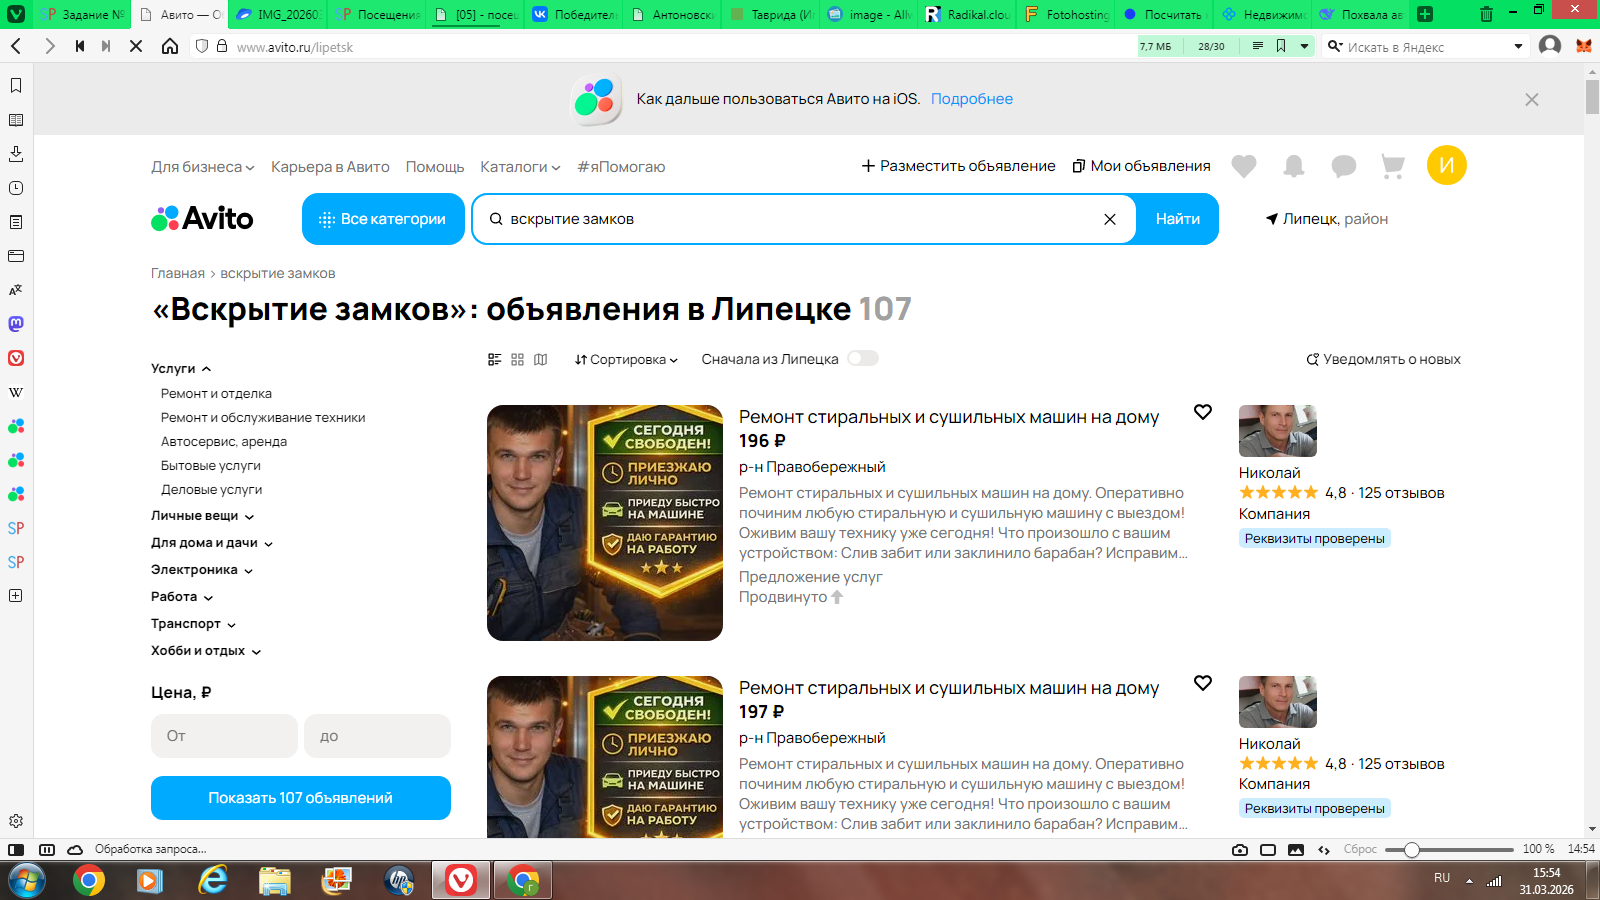The width and height of the screenshot is (1600, 900).
Task: Open Avito favorites heart in header
Action: point(1244,166)
